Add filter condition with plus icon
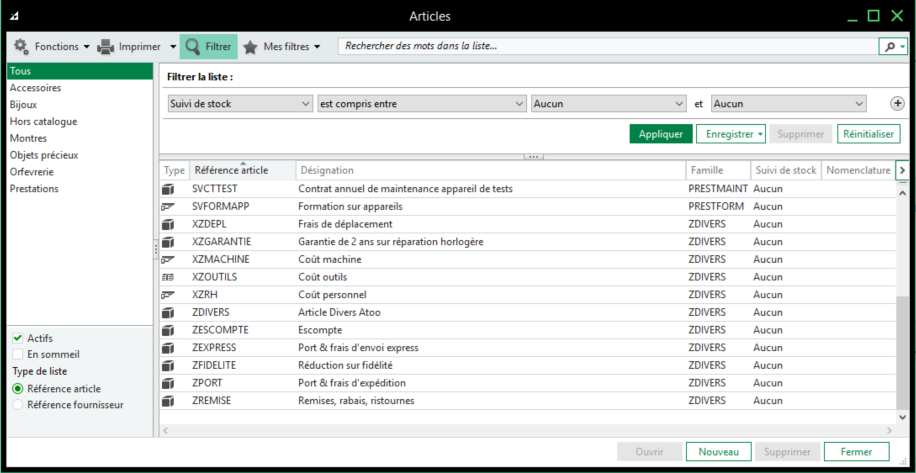The width and height of the screenshot is (916, 473). [897, 104]
